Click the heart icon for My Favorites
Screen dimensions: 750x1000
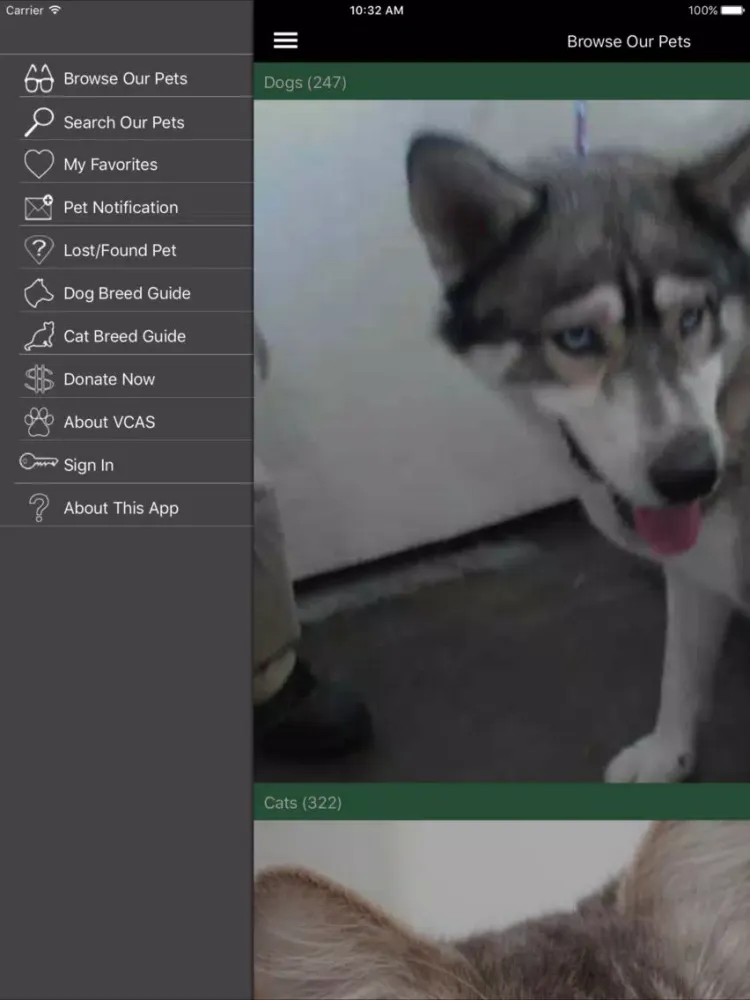[39, 164]
